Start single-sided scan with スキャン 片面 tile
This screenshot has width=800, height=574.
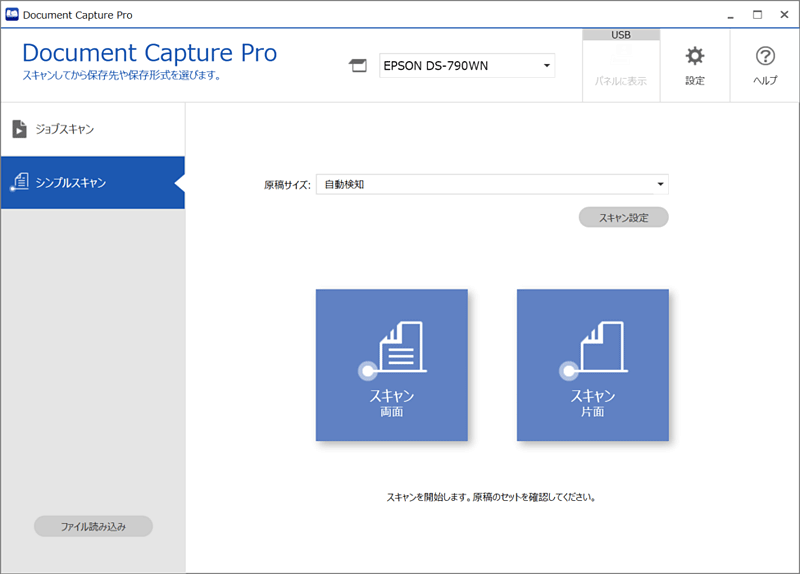pyautogui.click(x=592, y=365)
